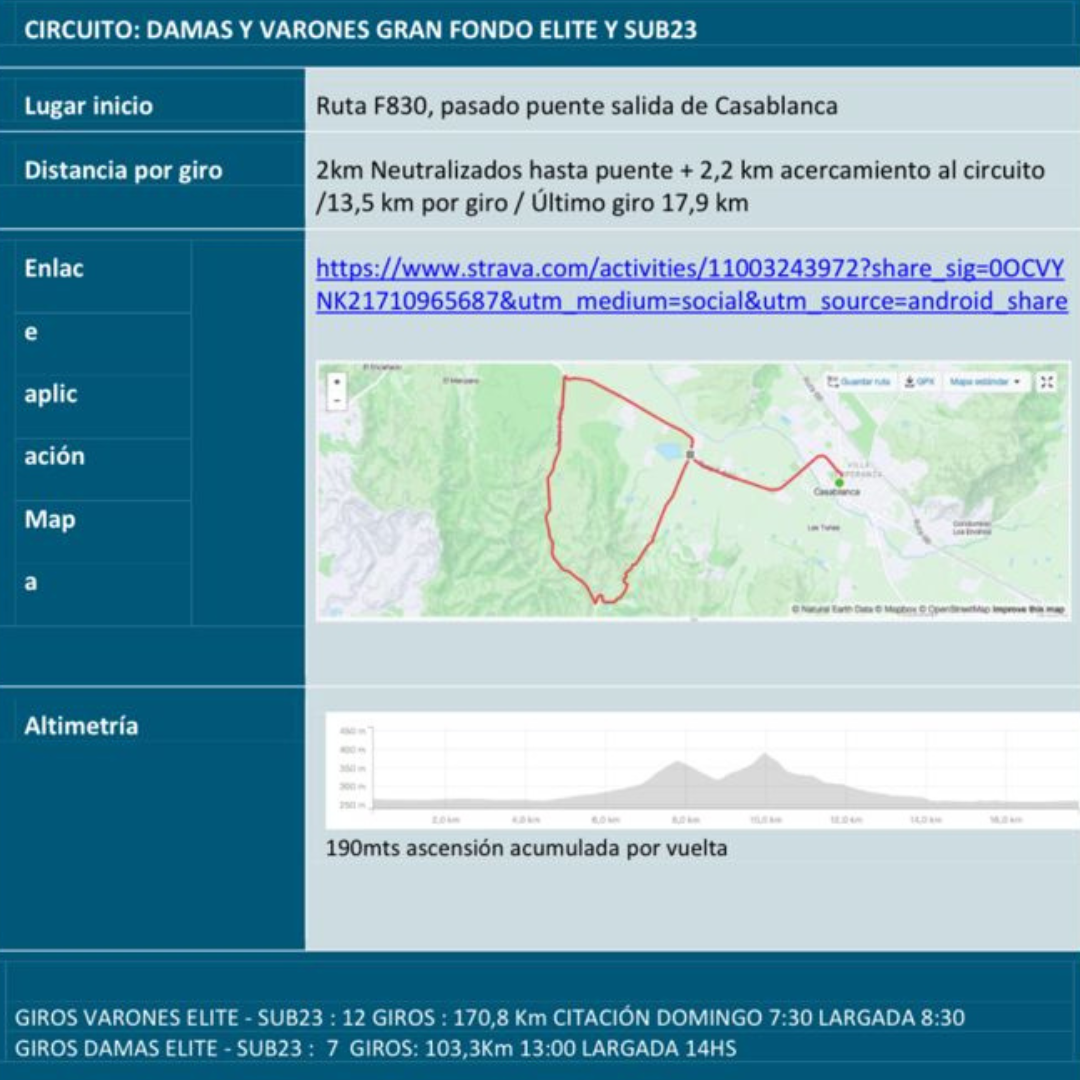The image size is (1080, 1080).
Task: Click the highest peak on the elevation chart
Action: [x=766, y=757]
